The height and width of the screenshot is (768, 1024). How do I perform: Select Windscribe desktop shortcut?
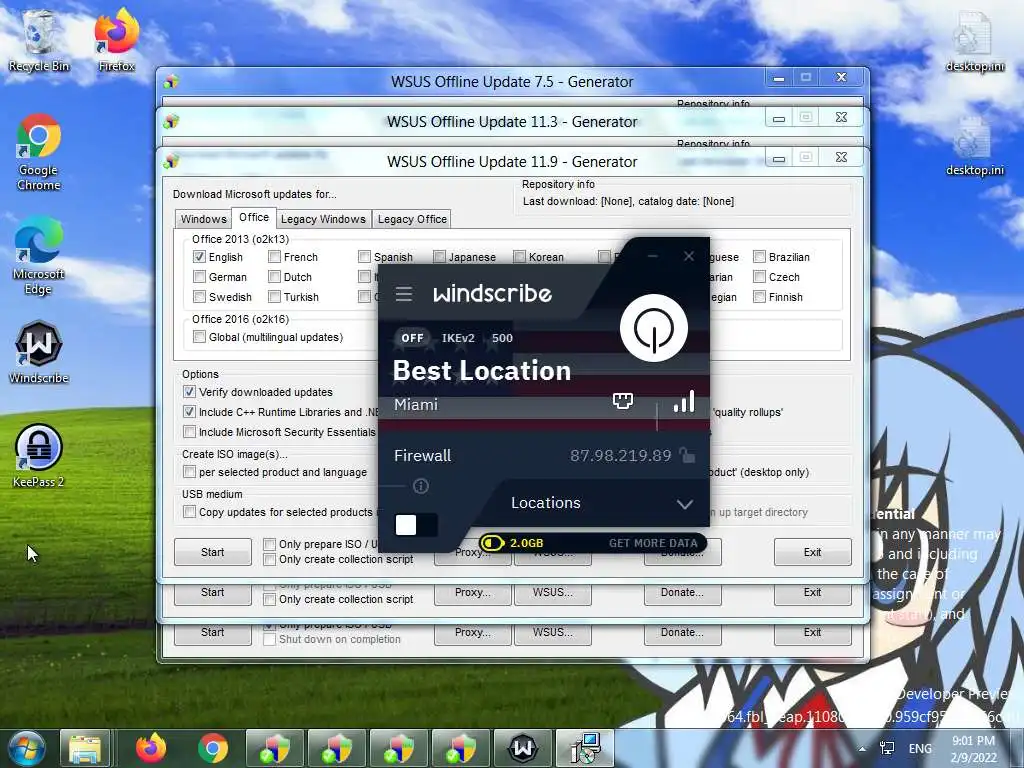pyautogui.click(x=39, y=352)
